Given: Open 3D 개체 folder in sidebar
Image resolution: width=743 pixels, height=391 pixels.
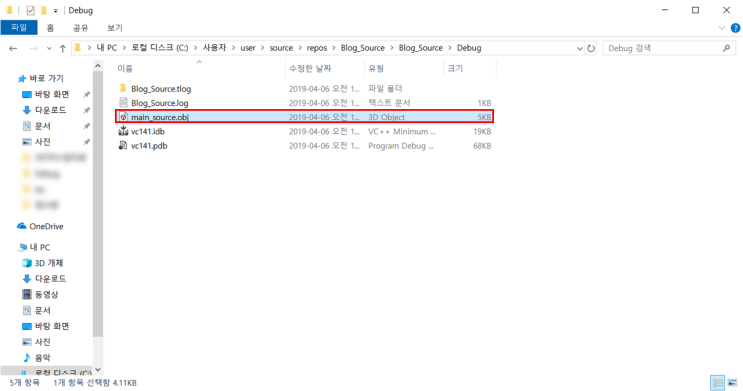Looking at the screenshot, I should pyautogui.click(x=49, y=263).
